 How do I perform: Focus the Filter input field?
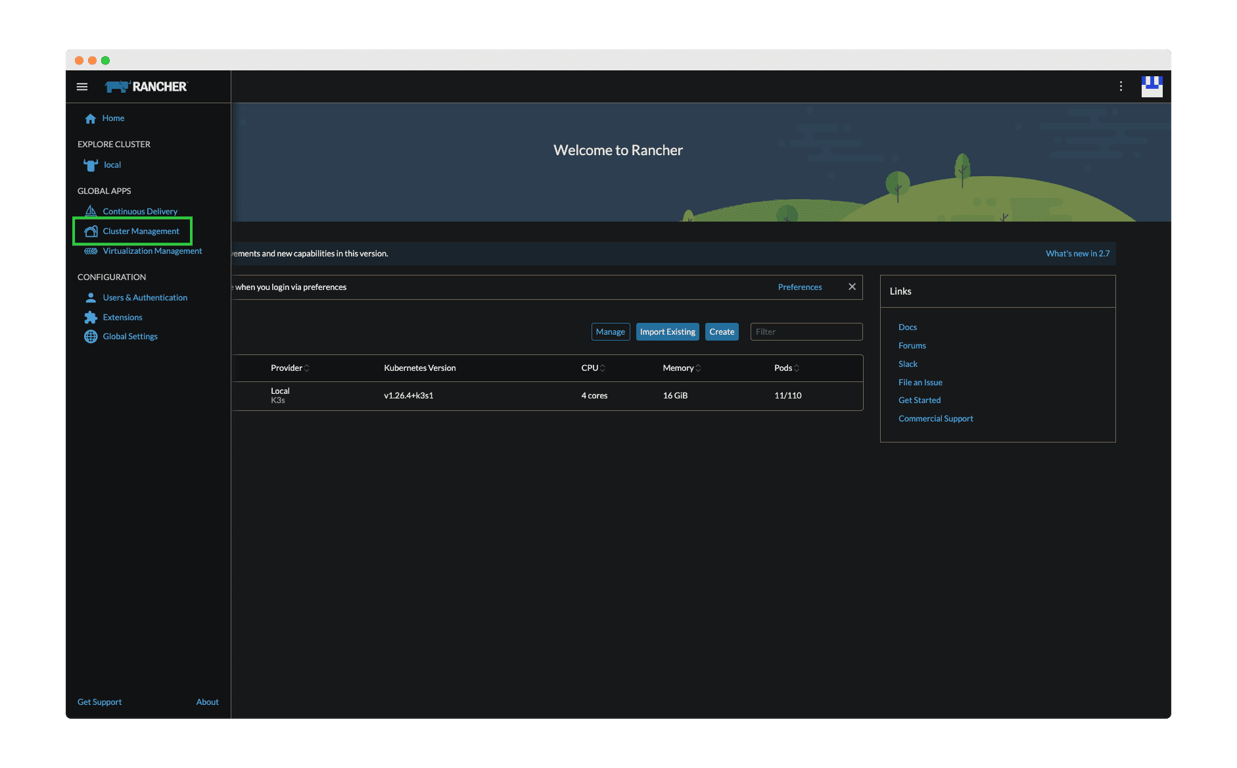(x=806, y=332)
